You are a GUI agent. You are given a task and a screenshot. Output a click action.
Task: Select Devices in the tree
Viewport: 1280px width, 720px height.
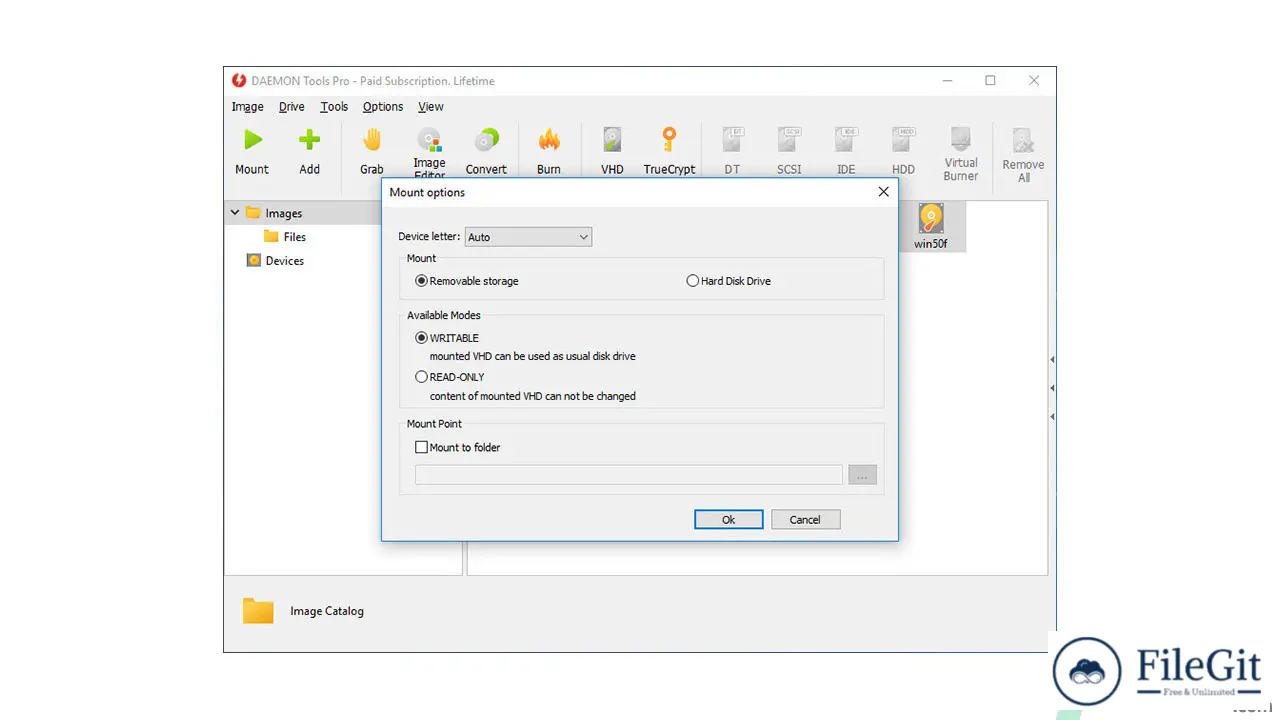(284, 261)
